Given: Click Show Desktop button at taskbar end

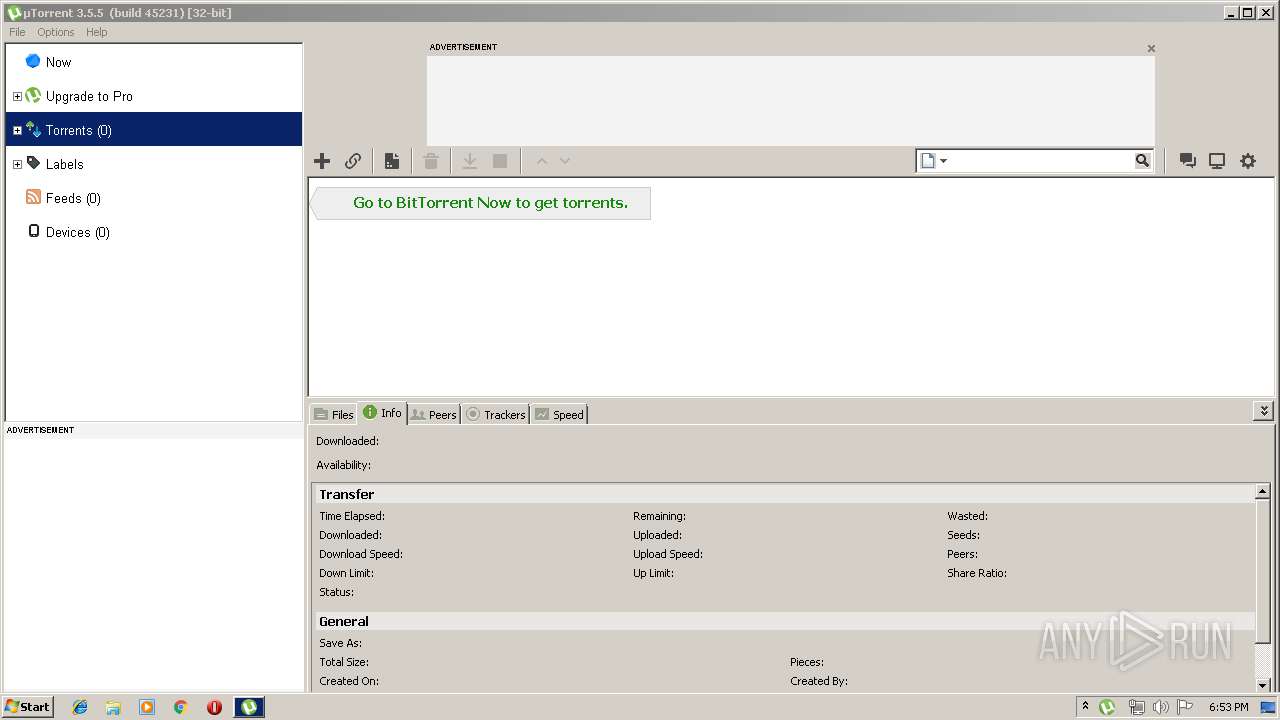Looking at the screenshot, I should (x=1268, y=707).
